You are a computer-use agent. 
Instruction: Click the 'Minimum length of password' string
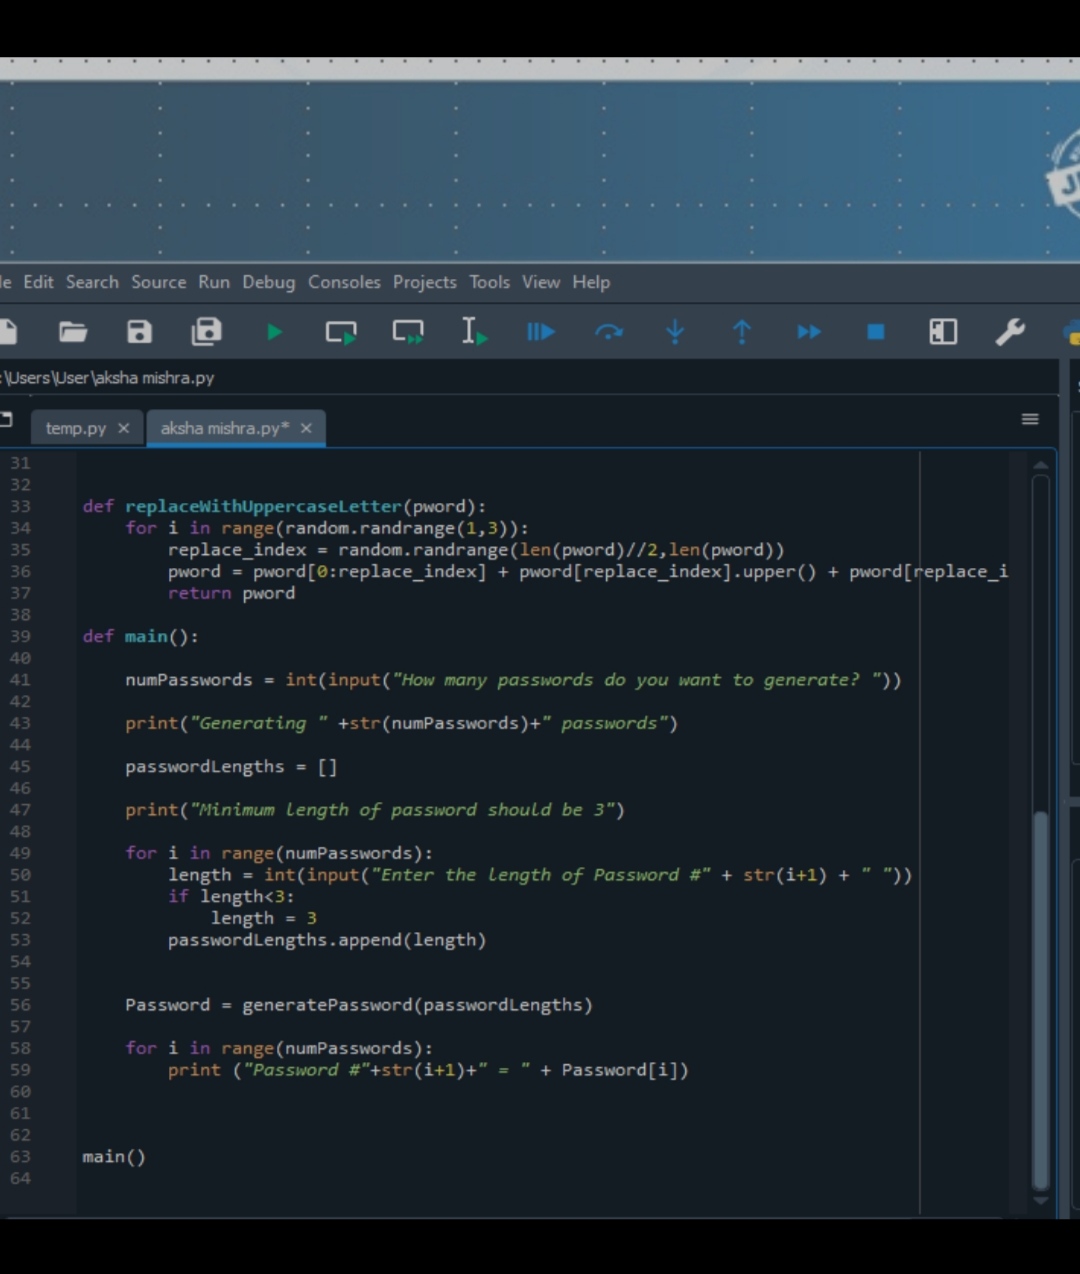[x=402, y=810]
